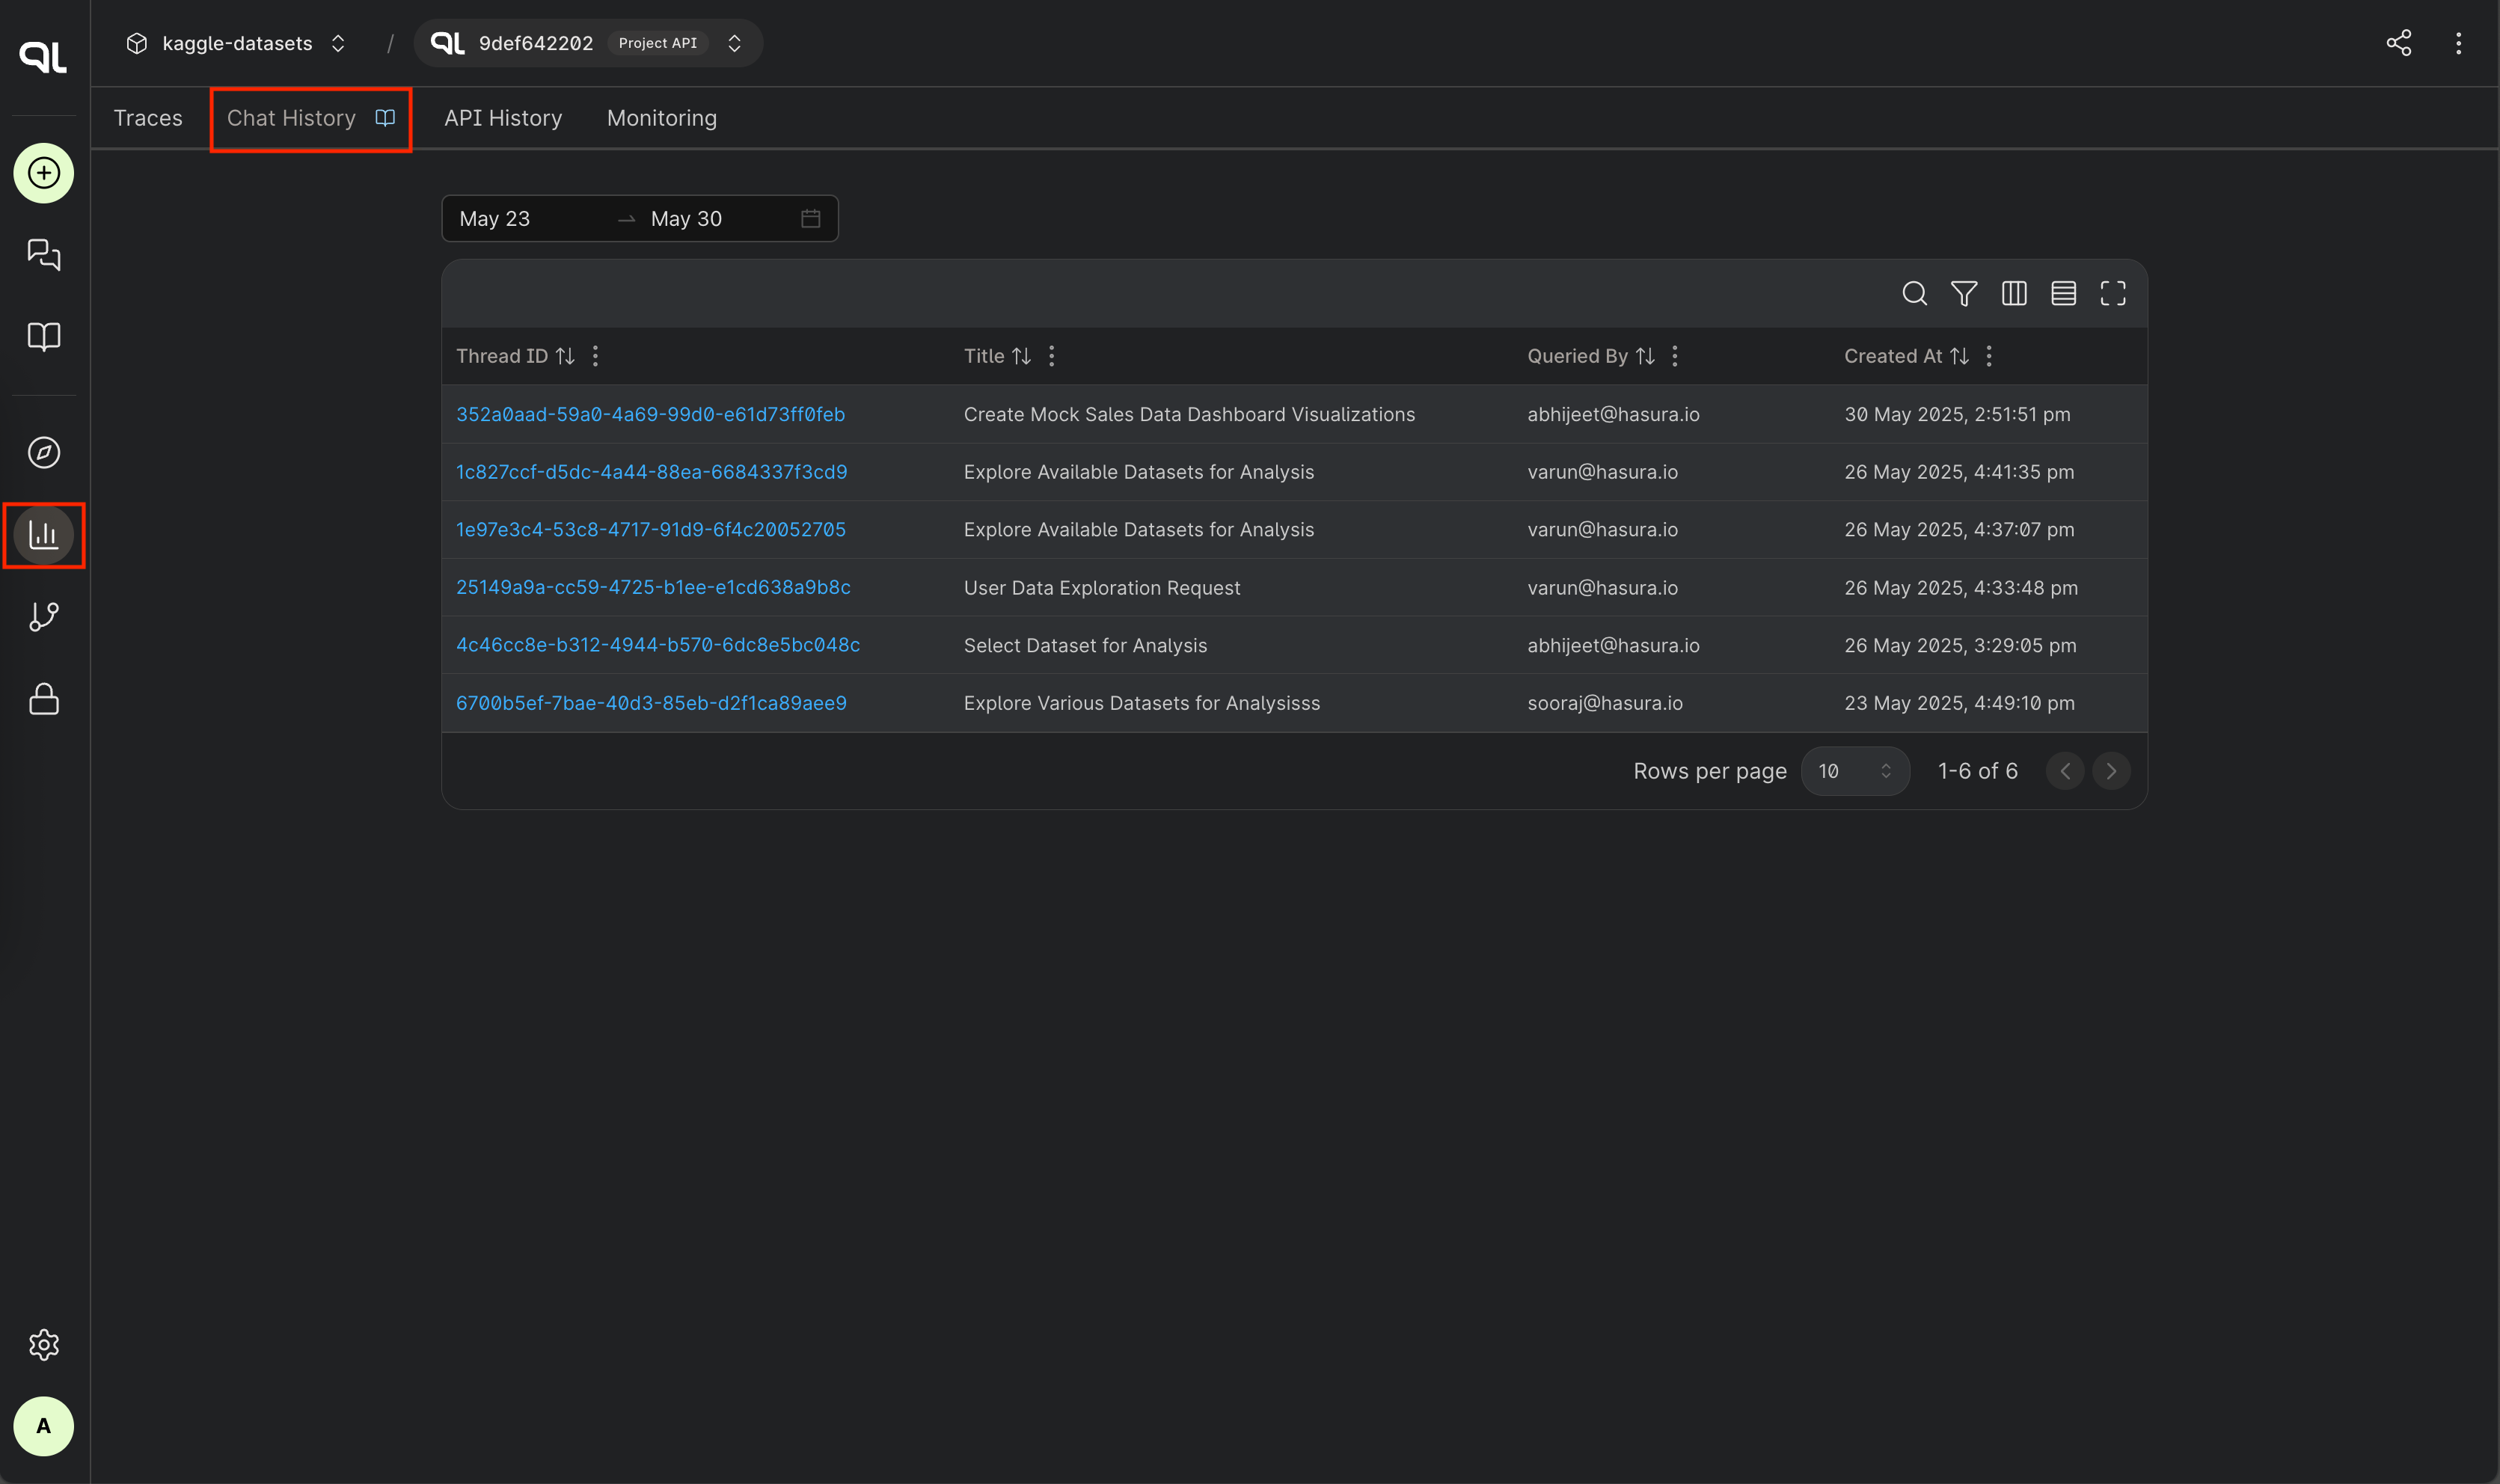2500x1484 pixels.
Task: Open thread 4c46cc8e-b312-4944-b570-6dc8e5bc048c
Action: [x=658, y=645]
